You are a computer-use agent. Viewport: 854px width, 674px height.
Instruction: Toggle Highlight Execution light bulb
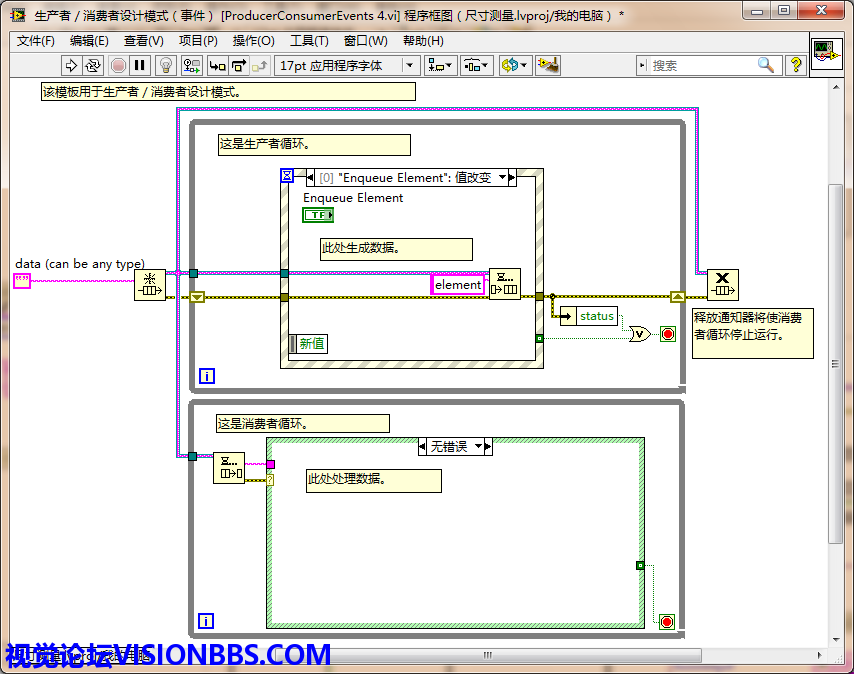166,65
